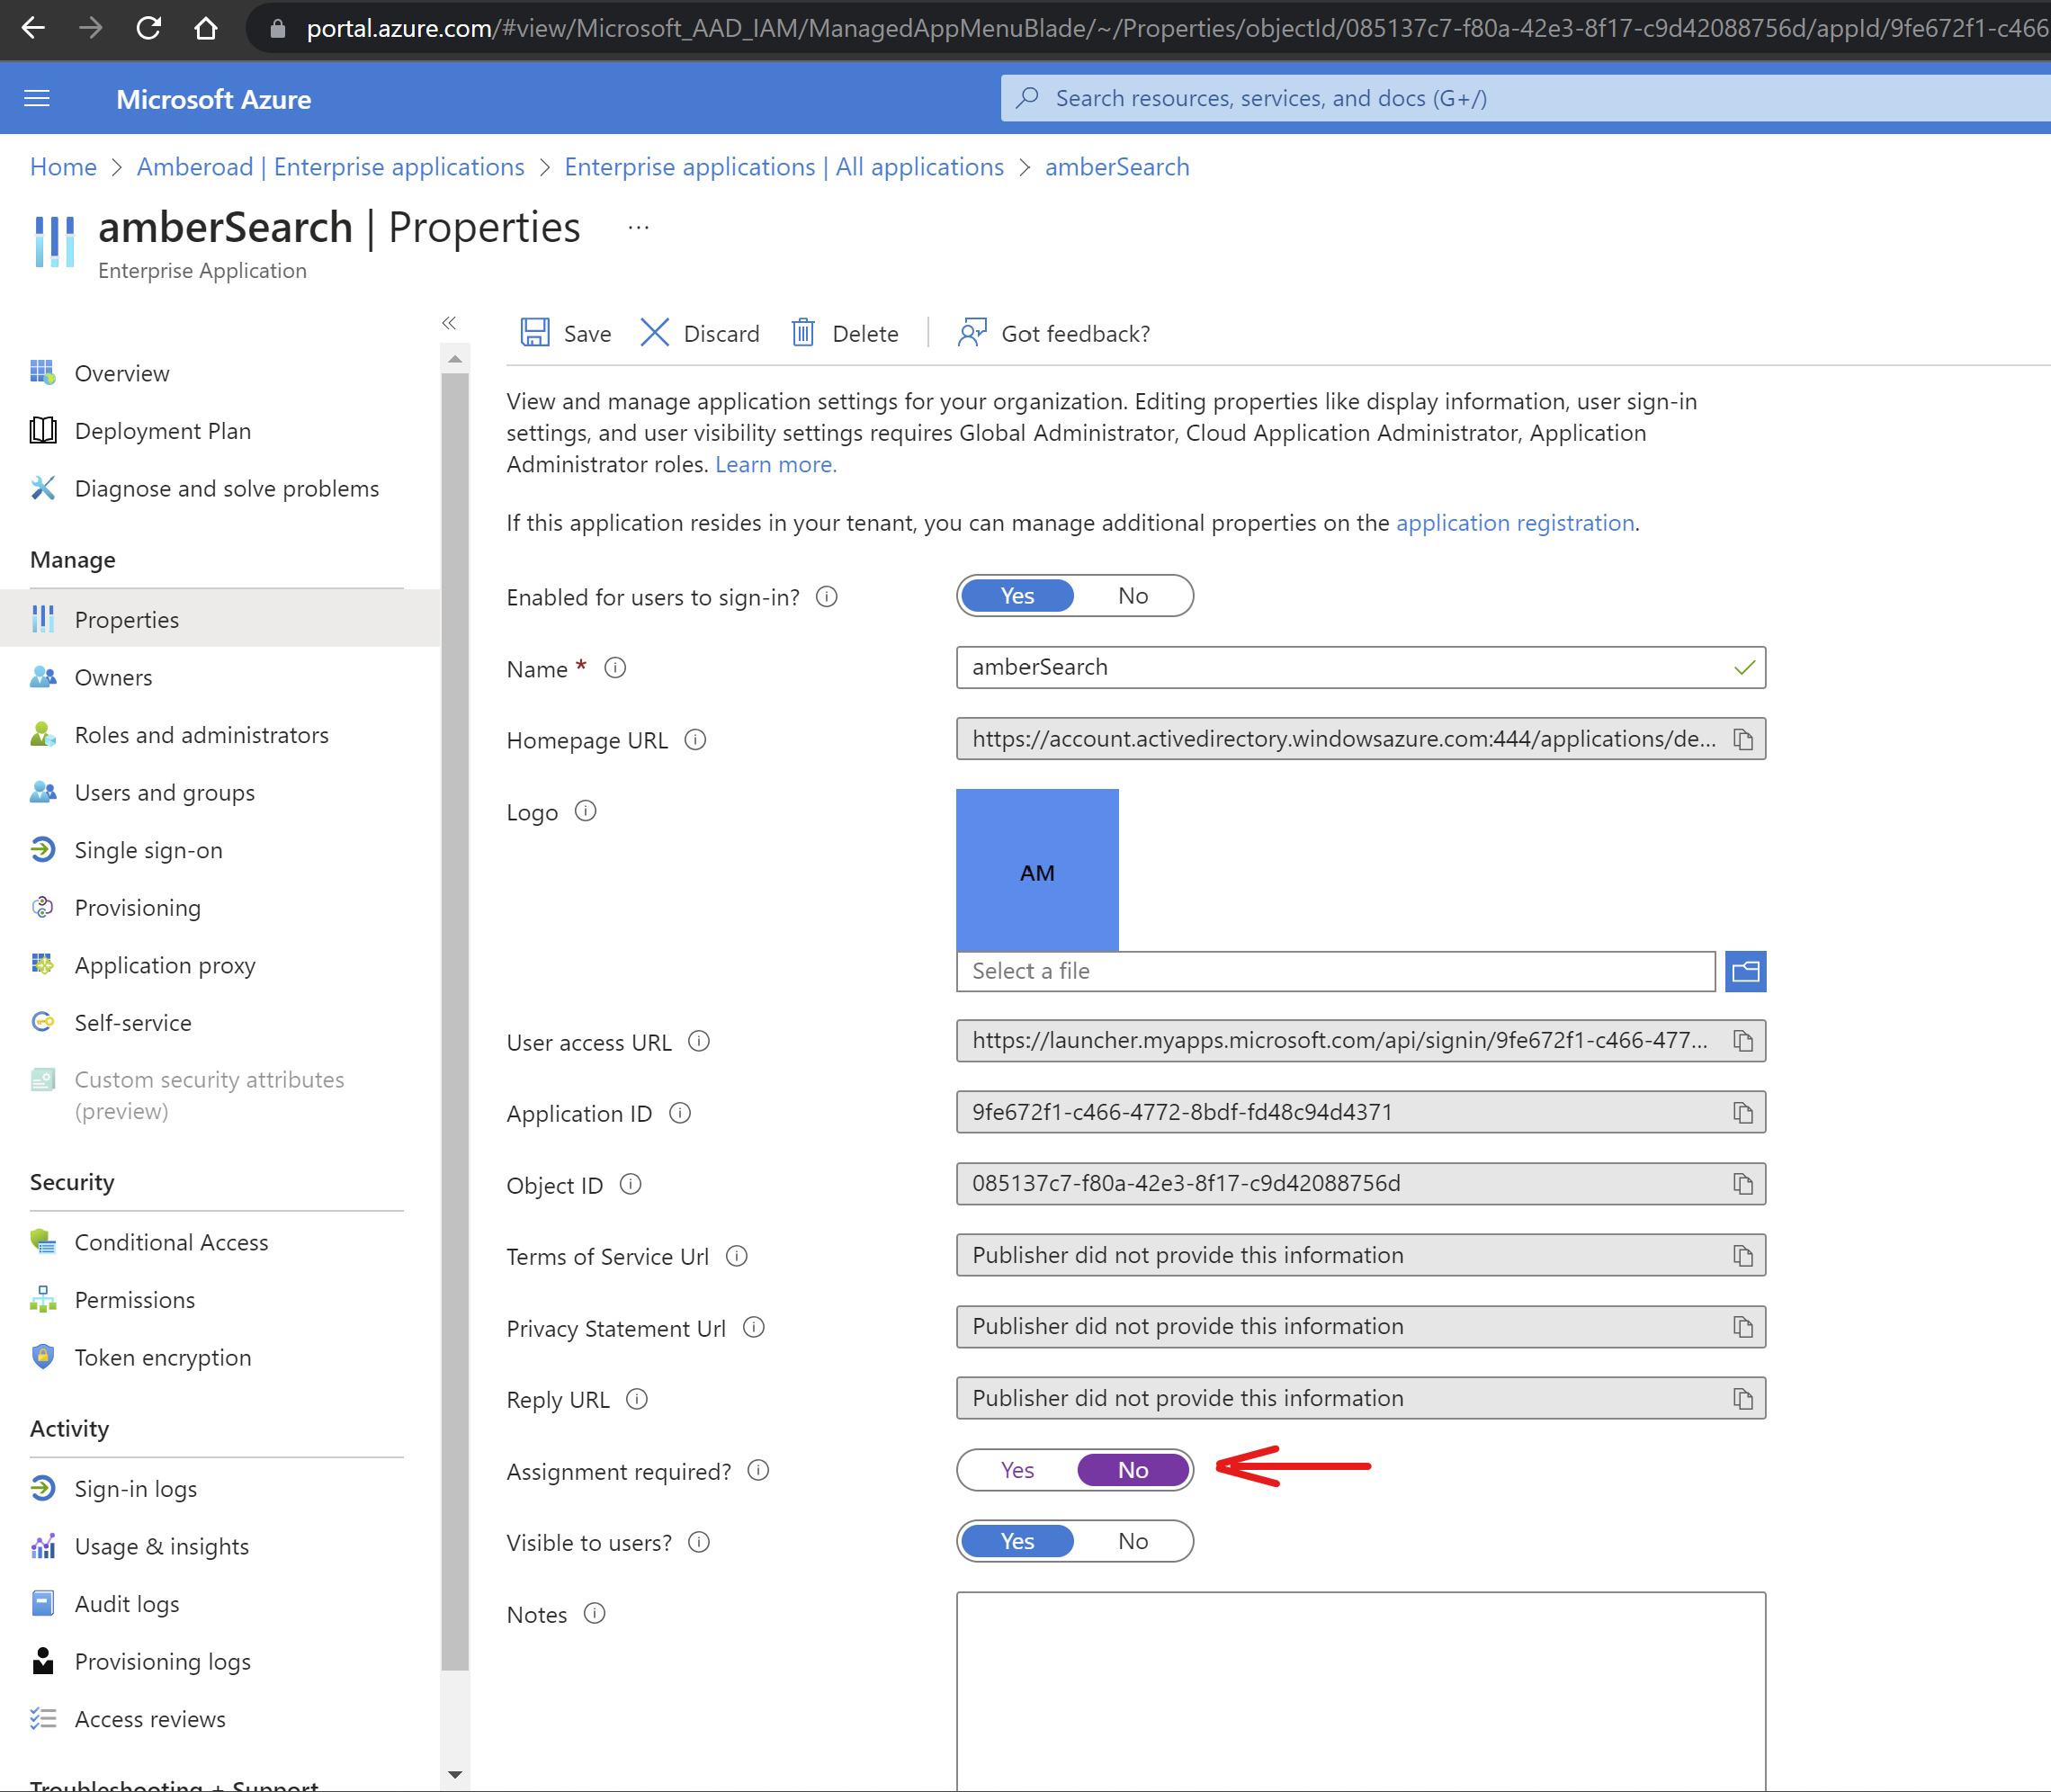Collapse the left navigation menu
This screenshot has width=2051, height=1792.
click(449, 323)
